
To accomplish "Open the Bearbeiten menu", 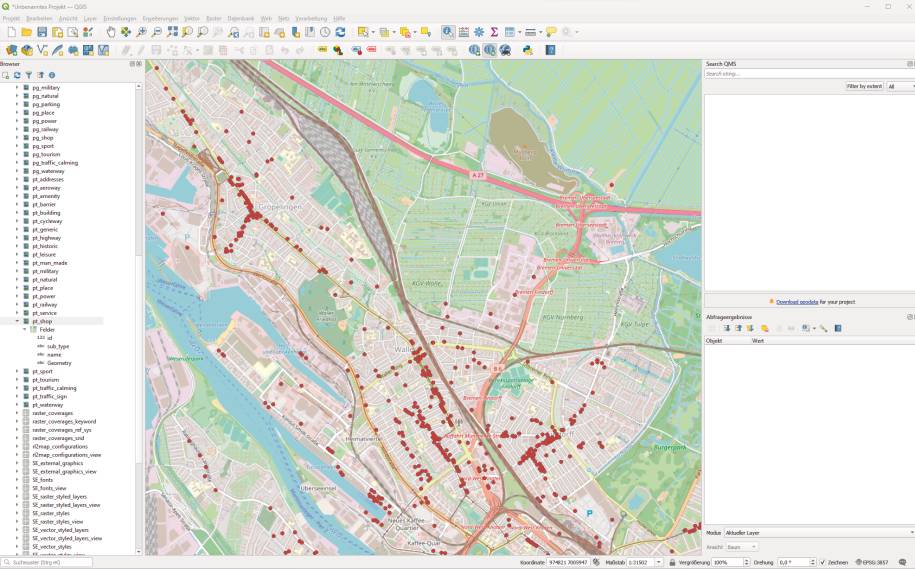I will [39, 19].
